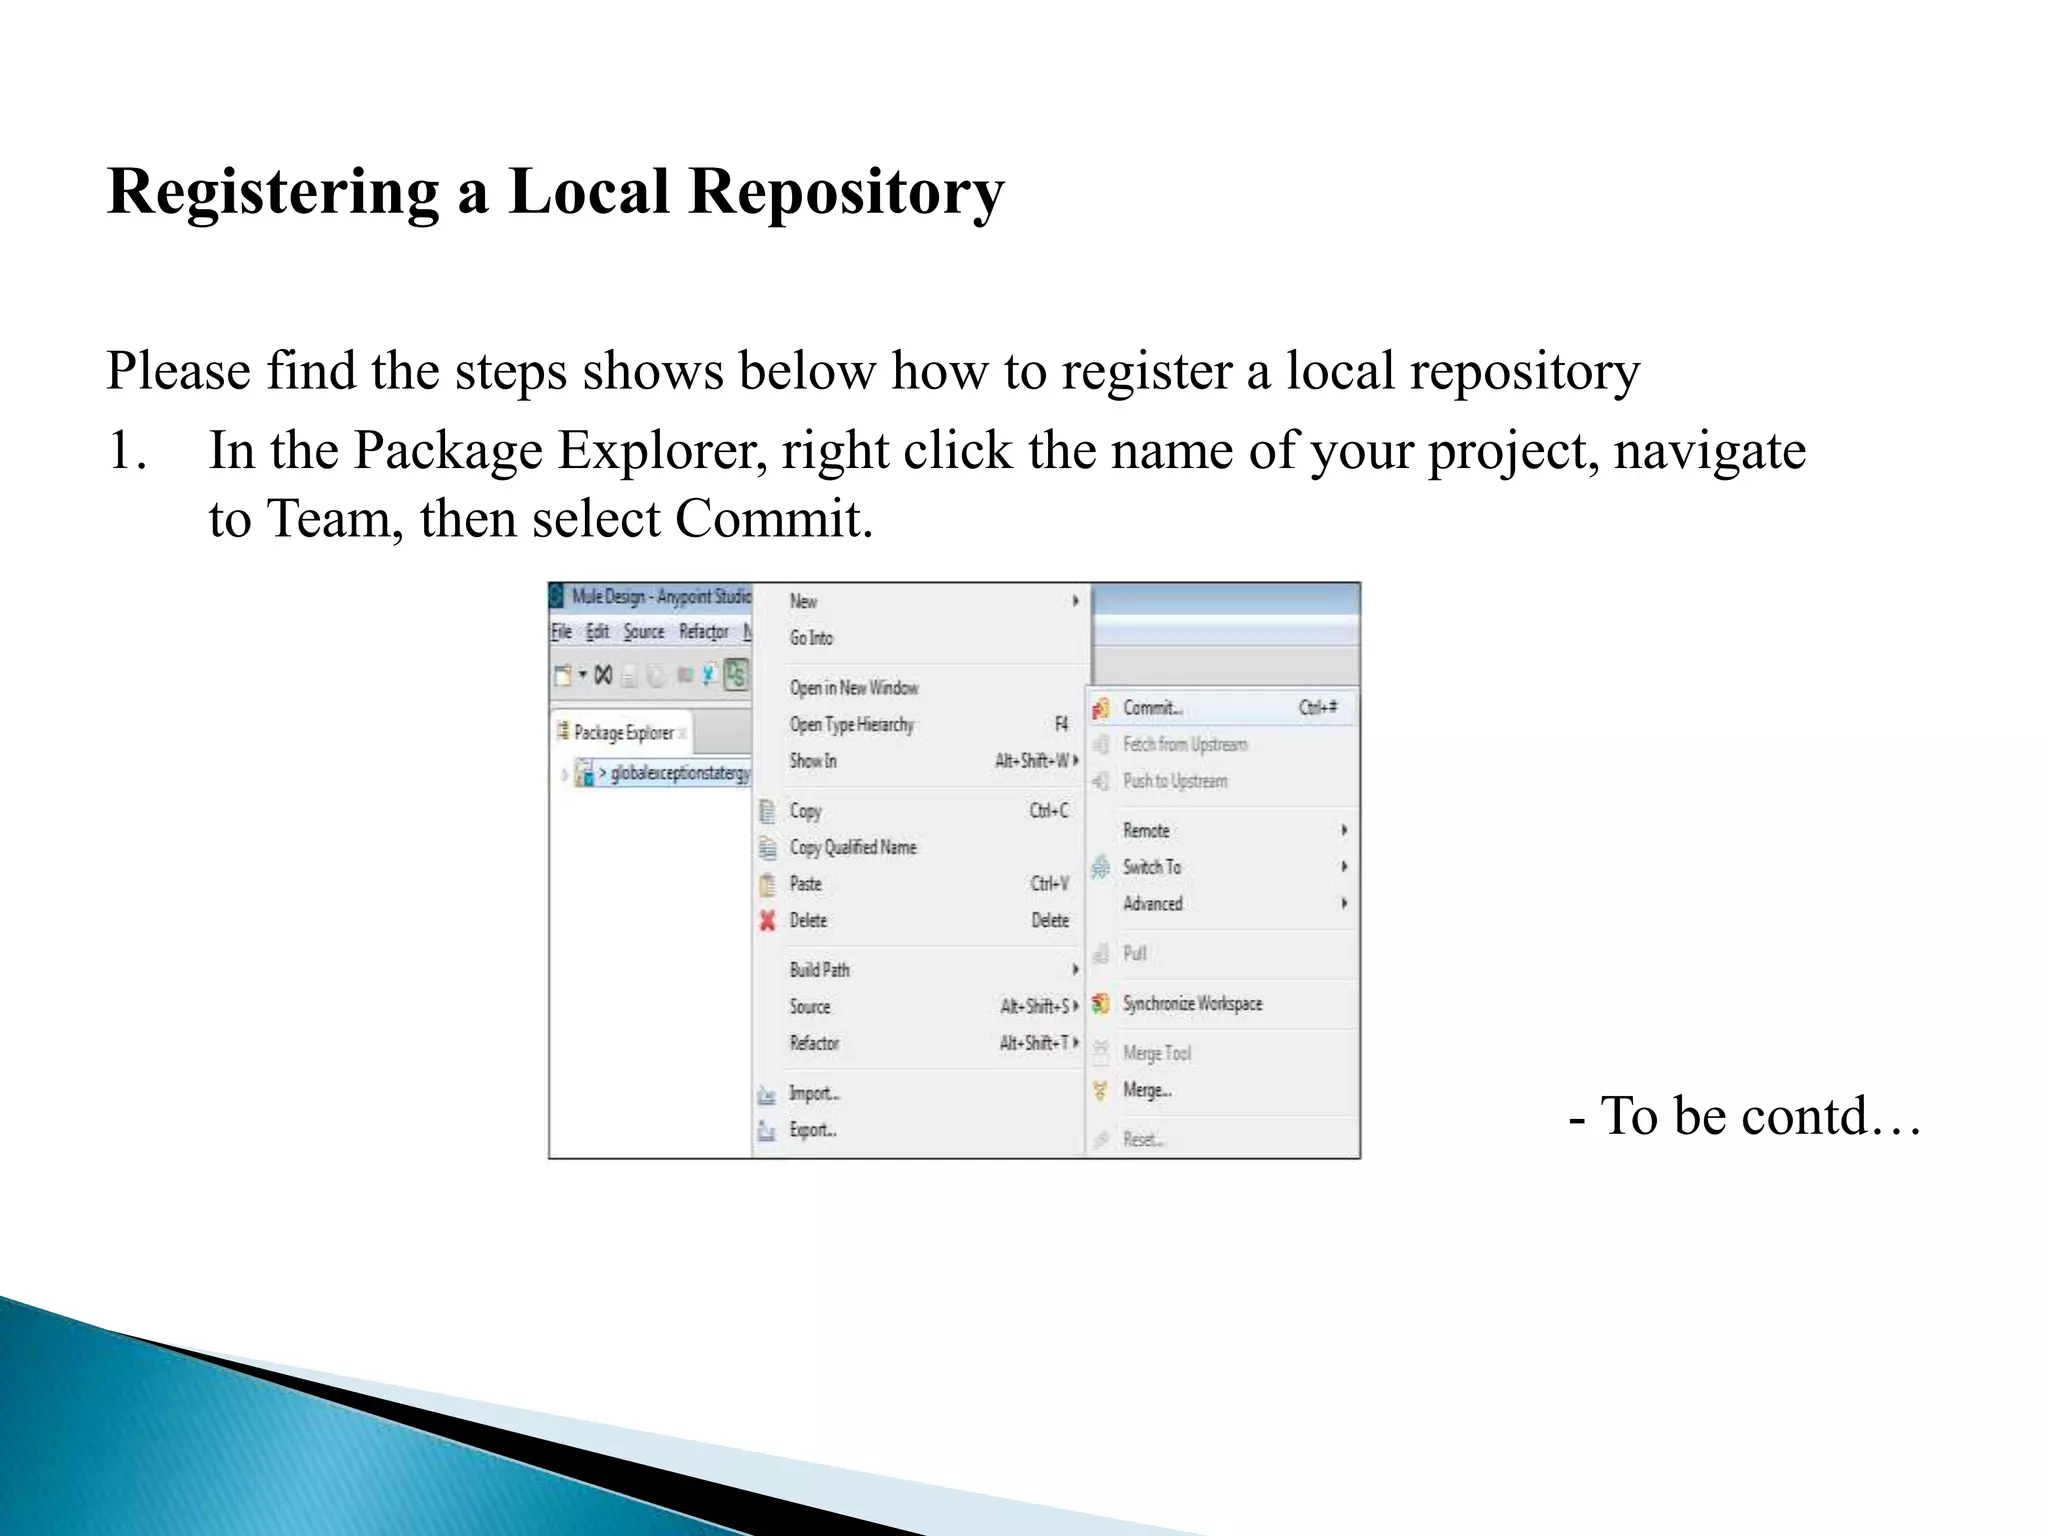This screenshot has width=2048, height=1536.
Task: Open the Refactor menu in menu bar
Action: pos(704,632)
